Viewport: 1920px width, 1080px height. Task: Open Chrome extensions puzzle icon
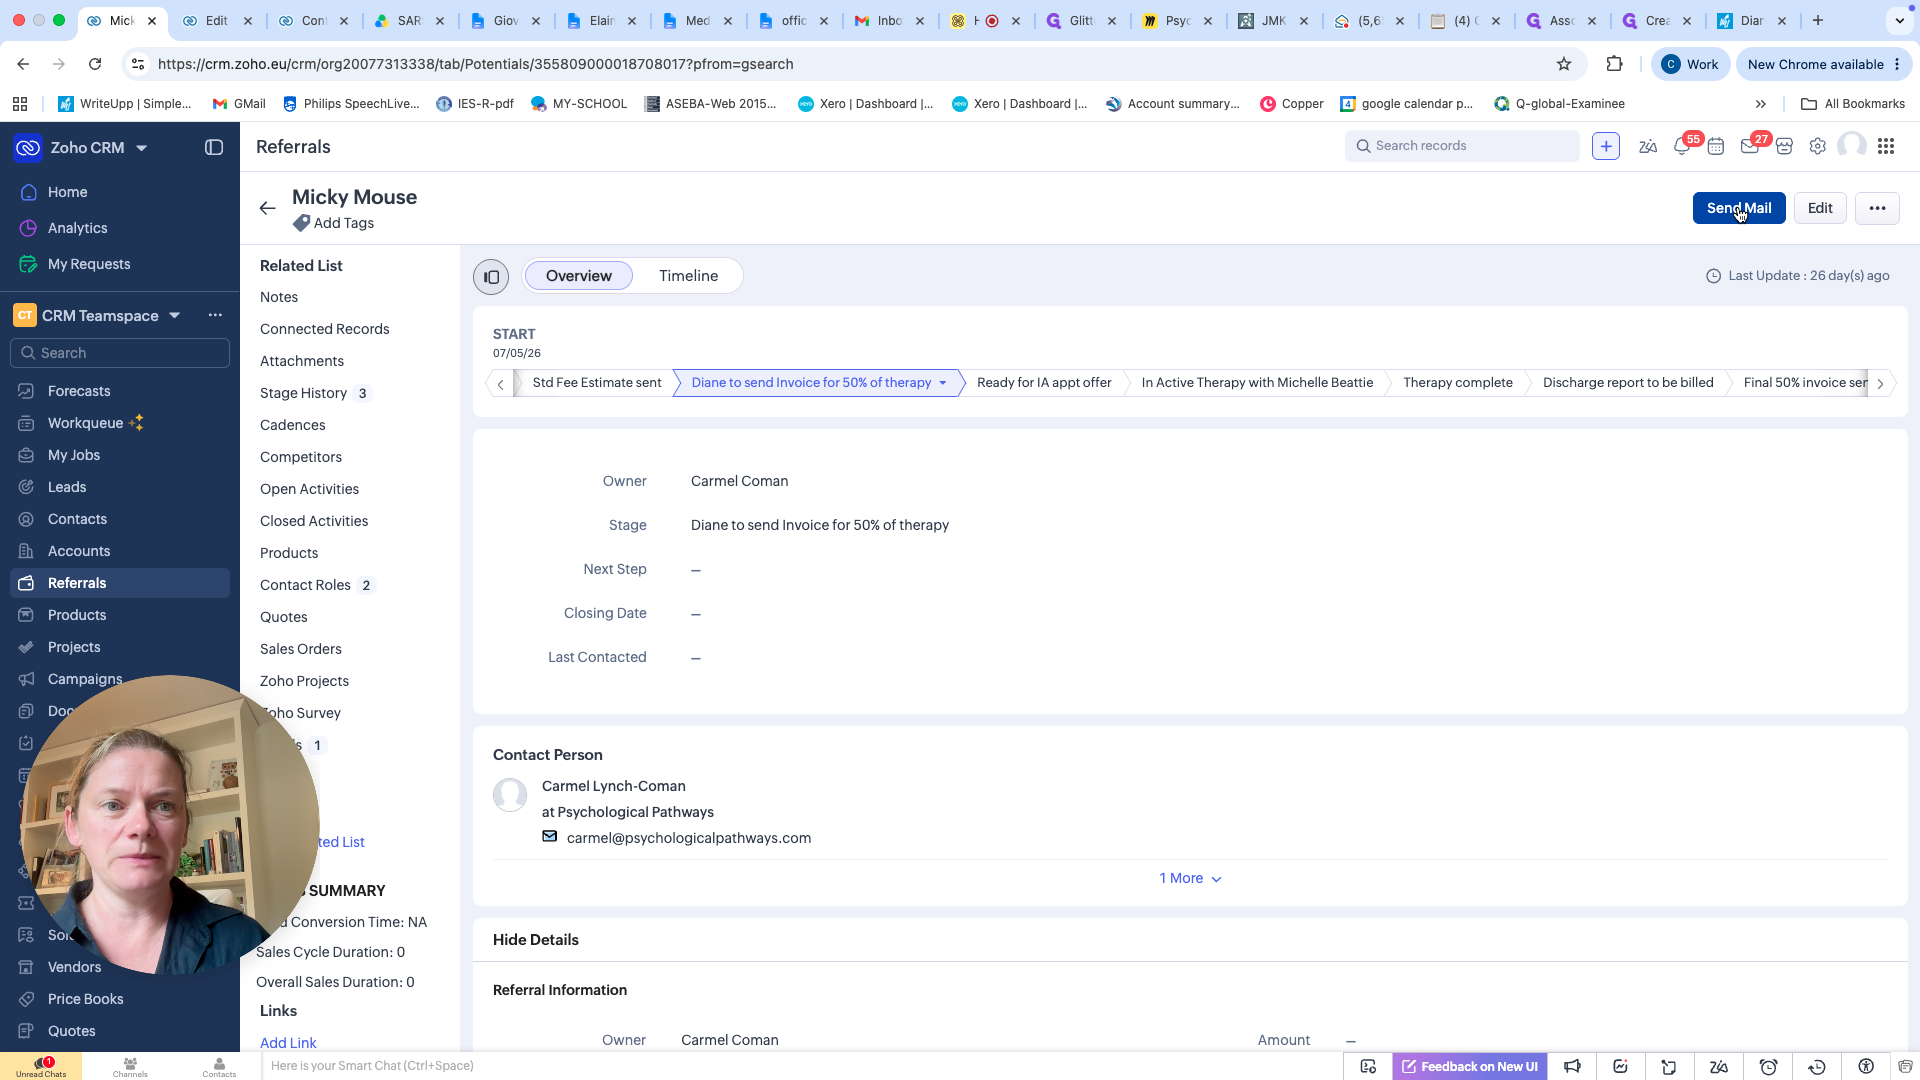(1614, 64)
